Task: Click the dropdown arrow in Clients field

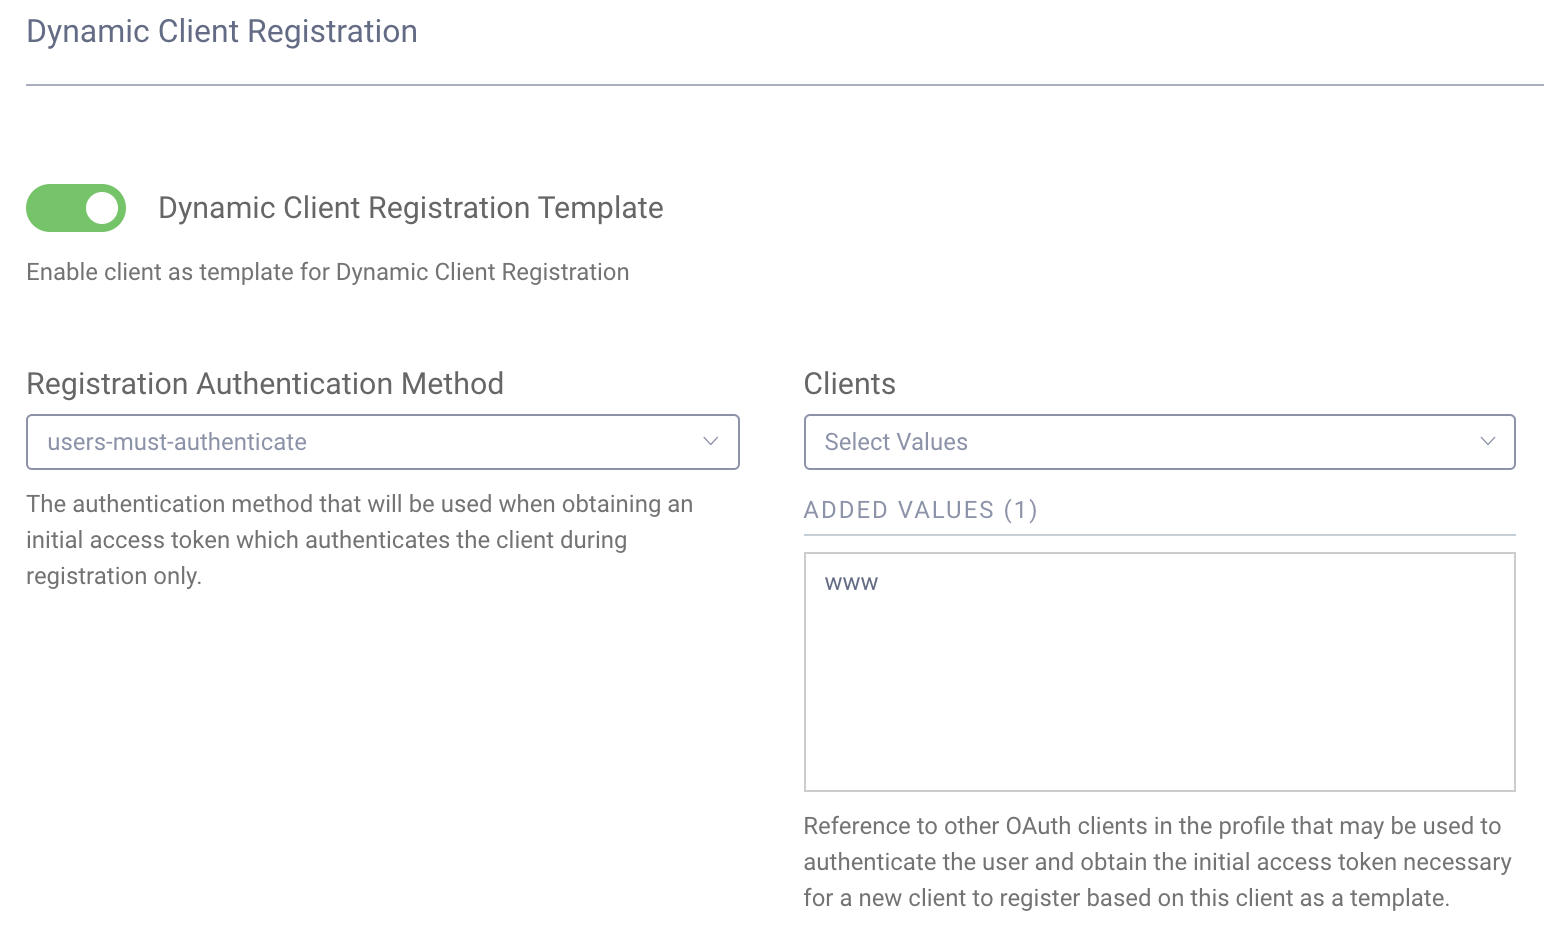Action: point(1488,441)
